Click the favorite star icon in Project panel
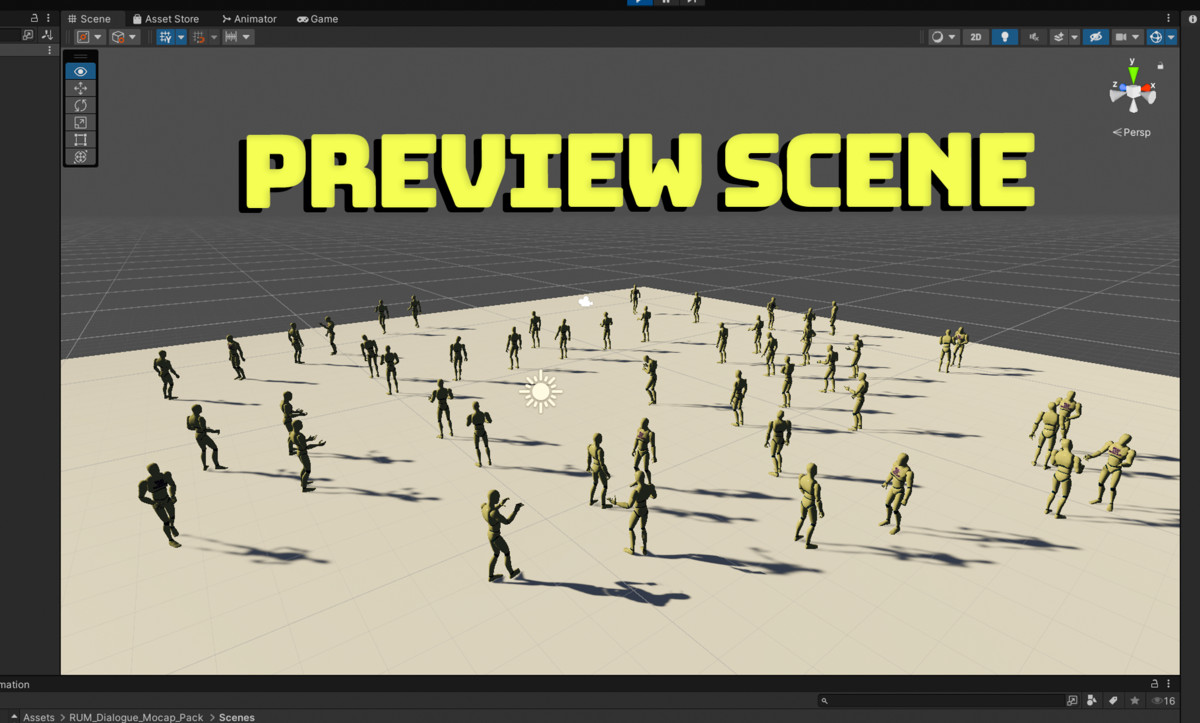This screenshot has height=723, width=1200. click(x=1134, y=701)
